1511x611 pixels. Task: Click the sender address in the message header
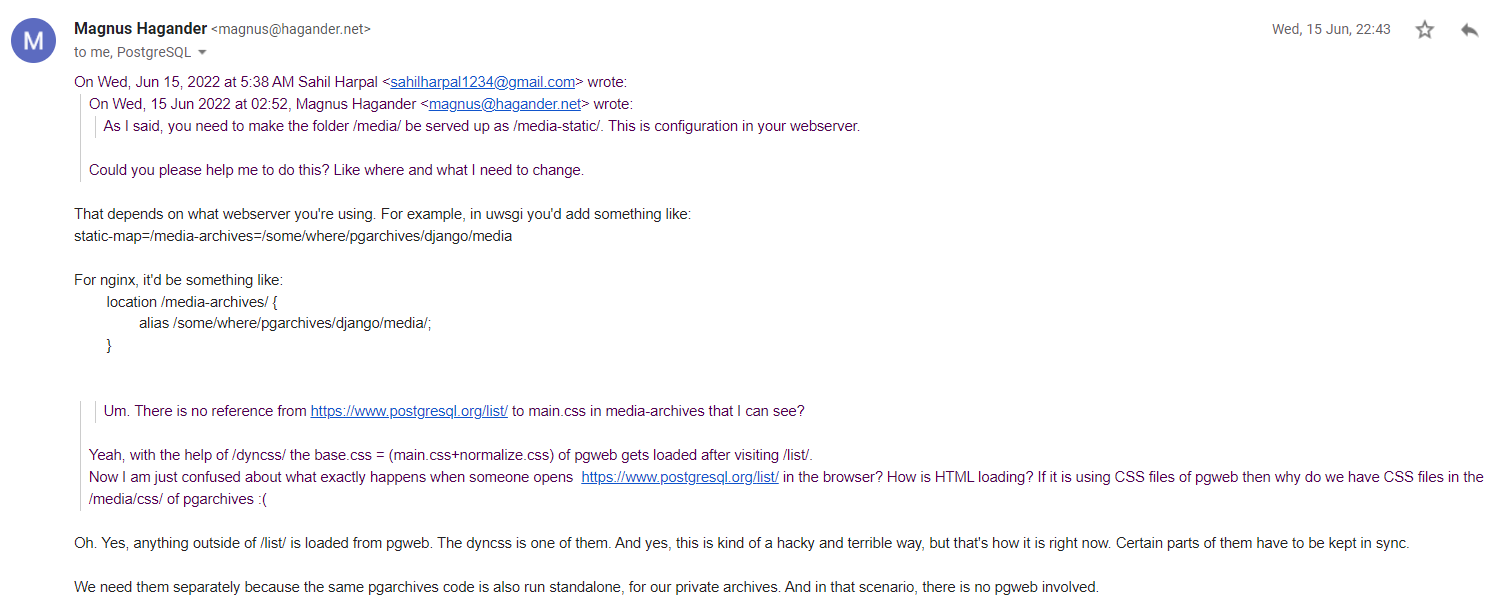tap(291, 30)
